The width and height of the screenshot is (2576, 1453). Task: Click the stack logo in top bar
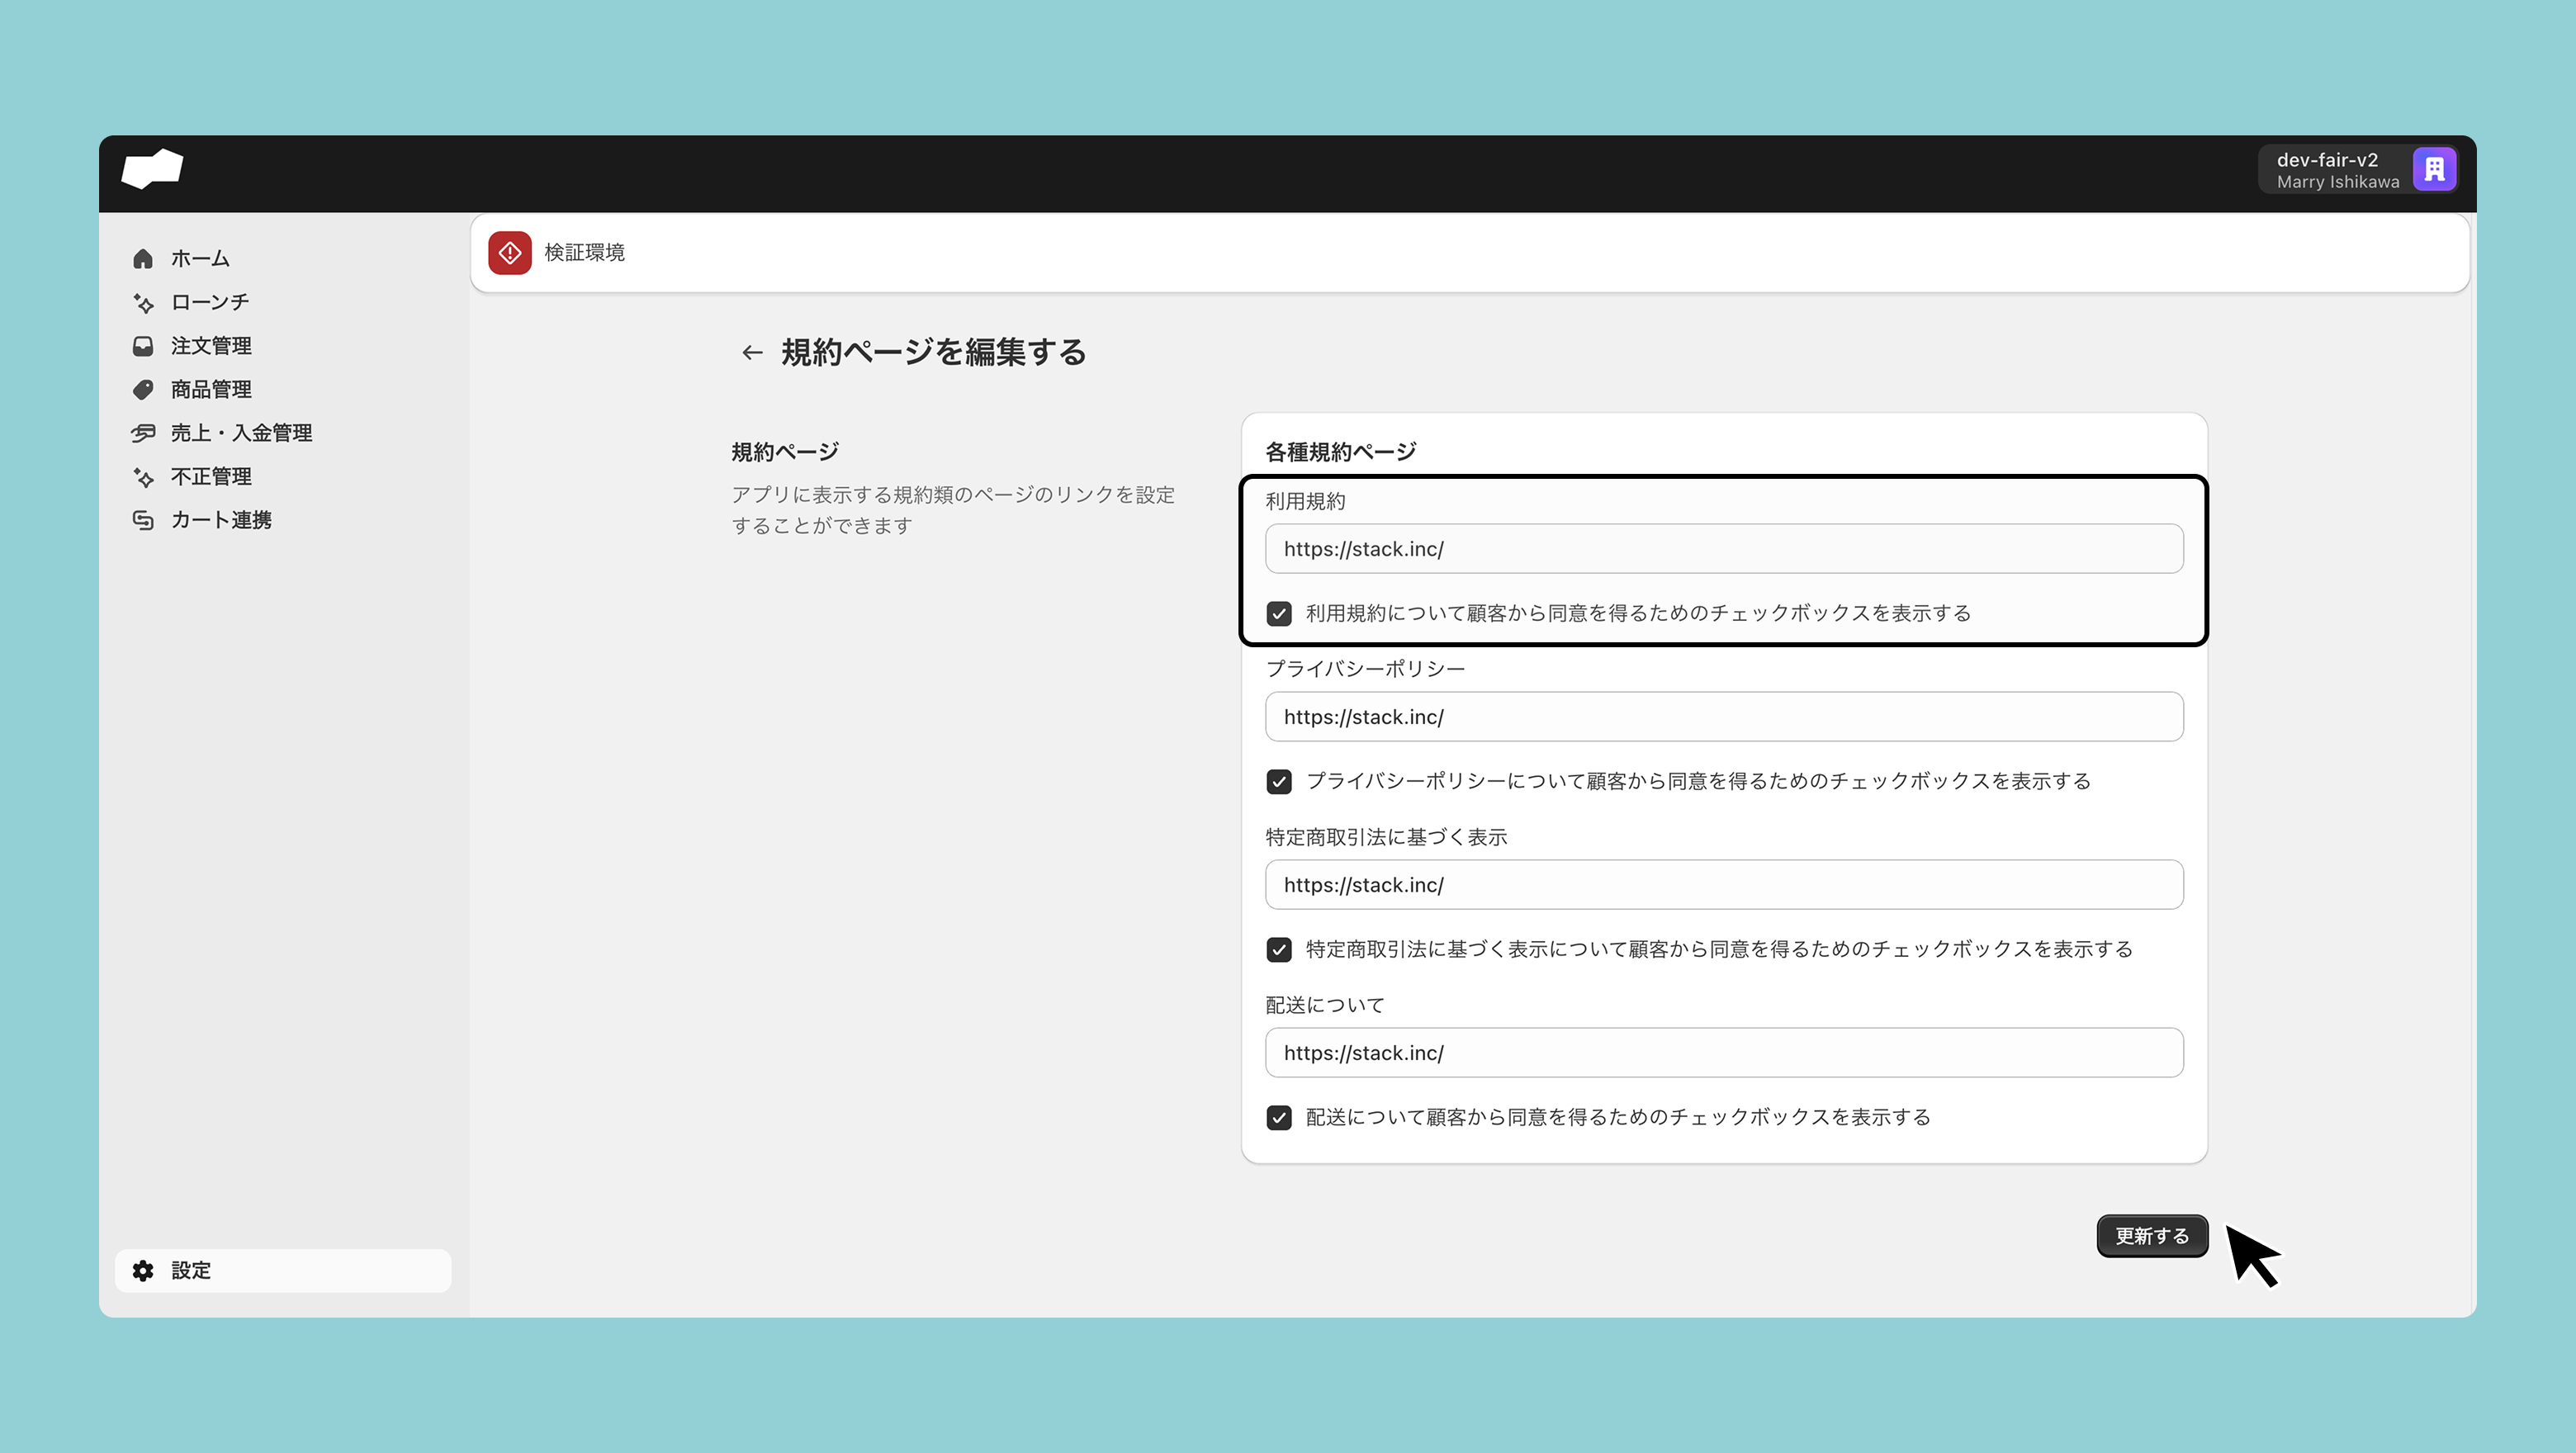coord(152,168)
